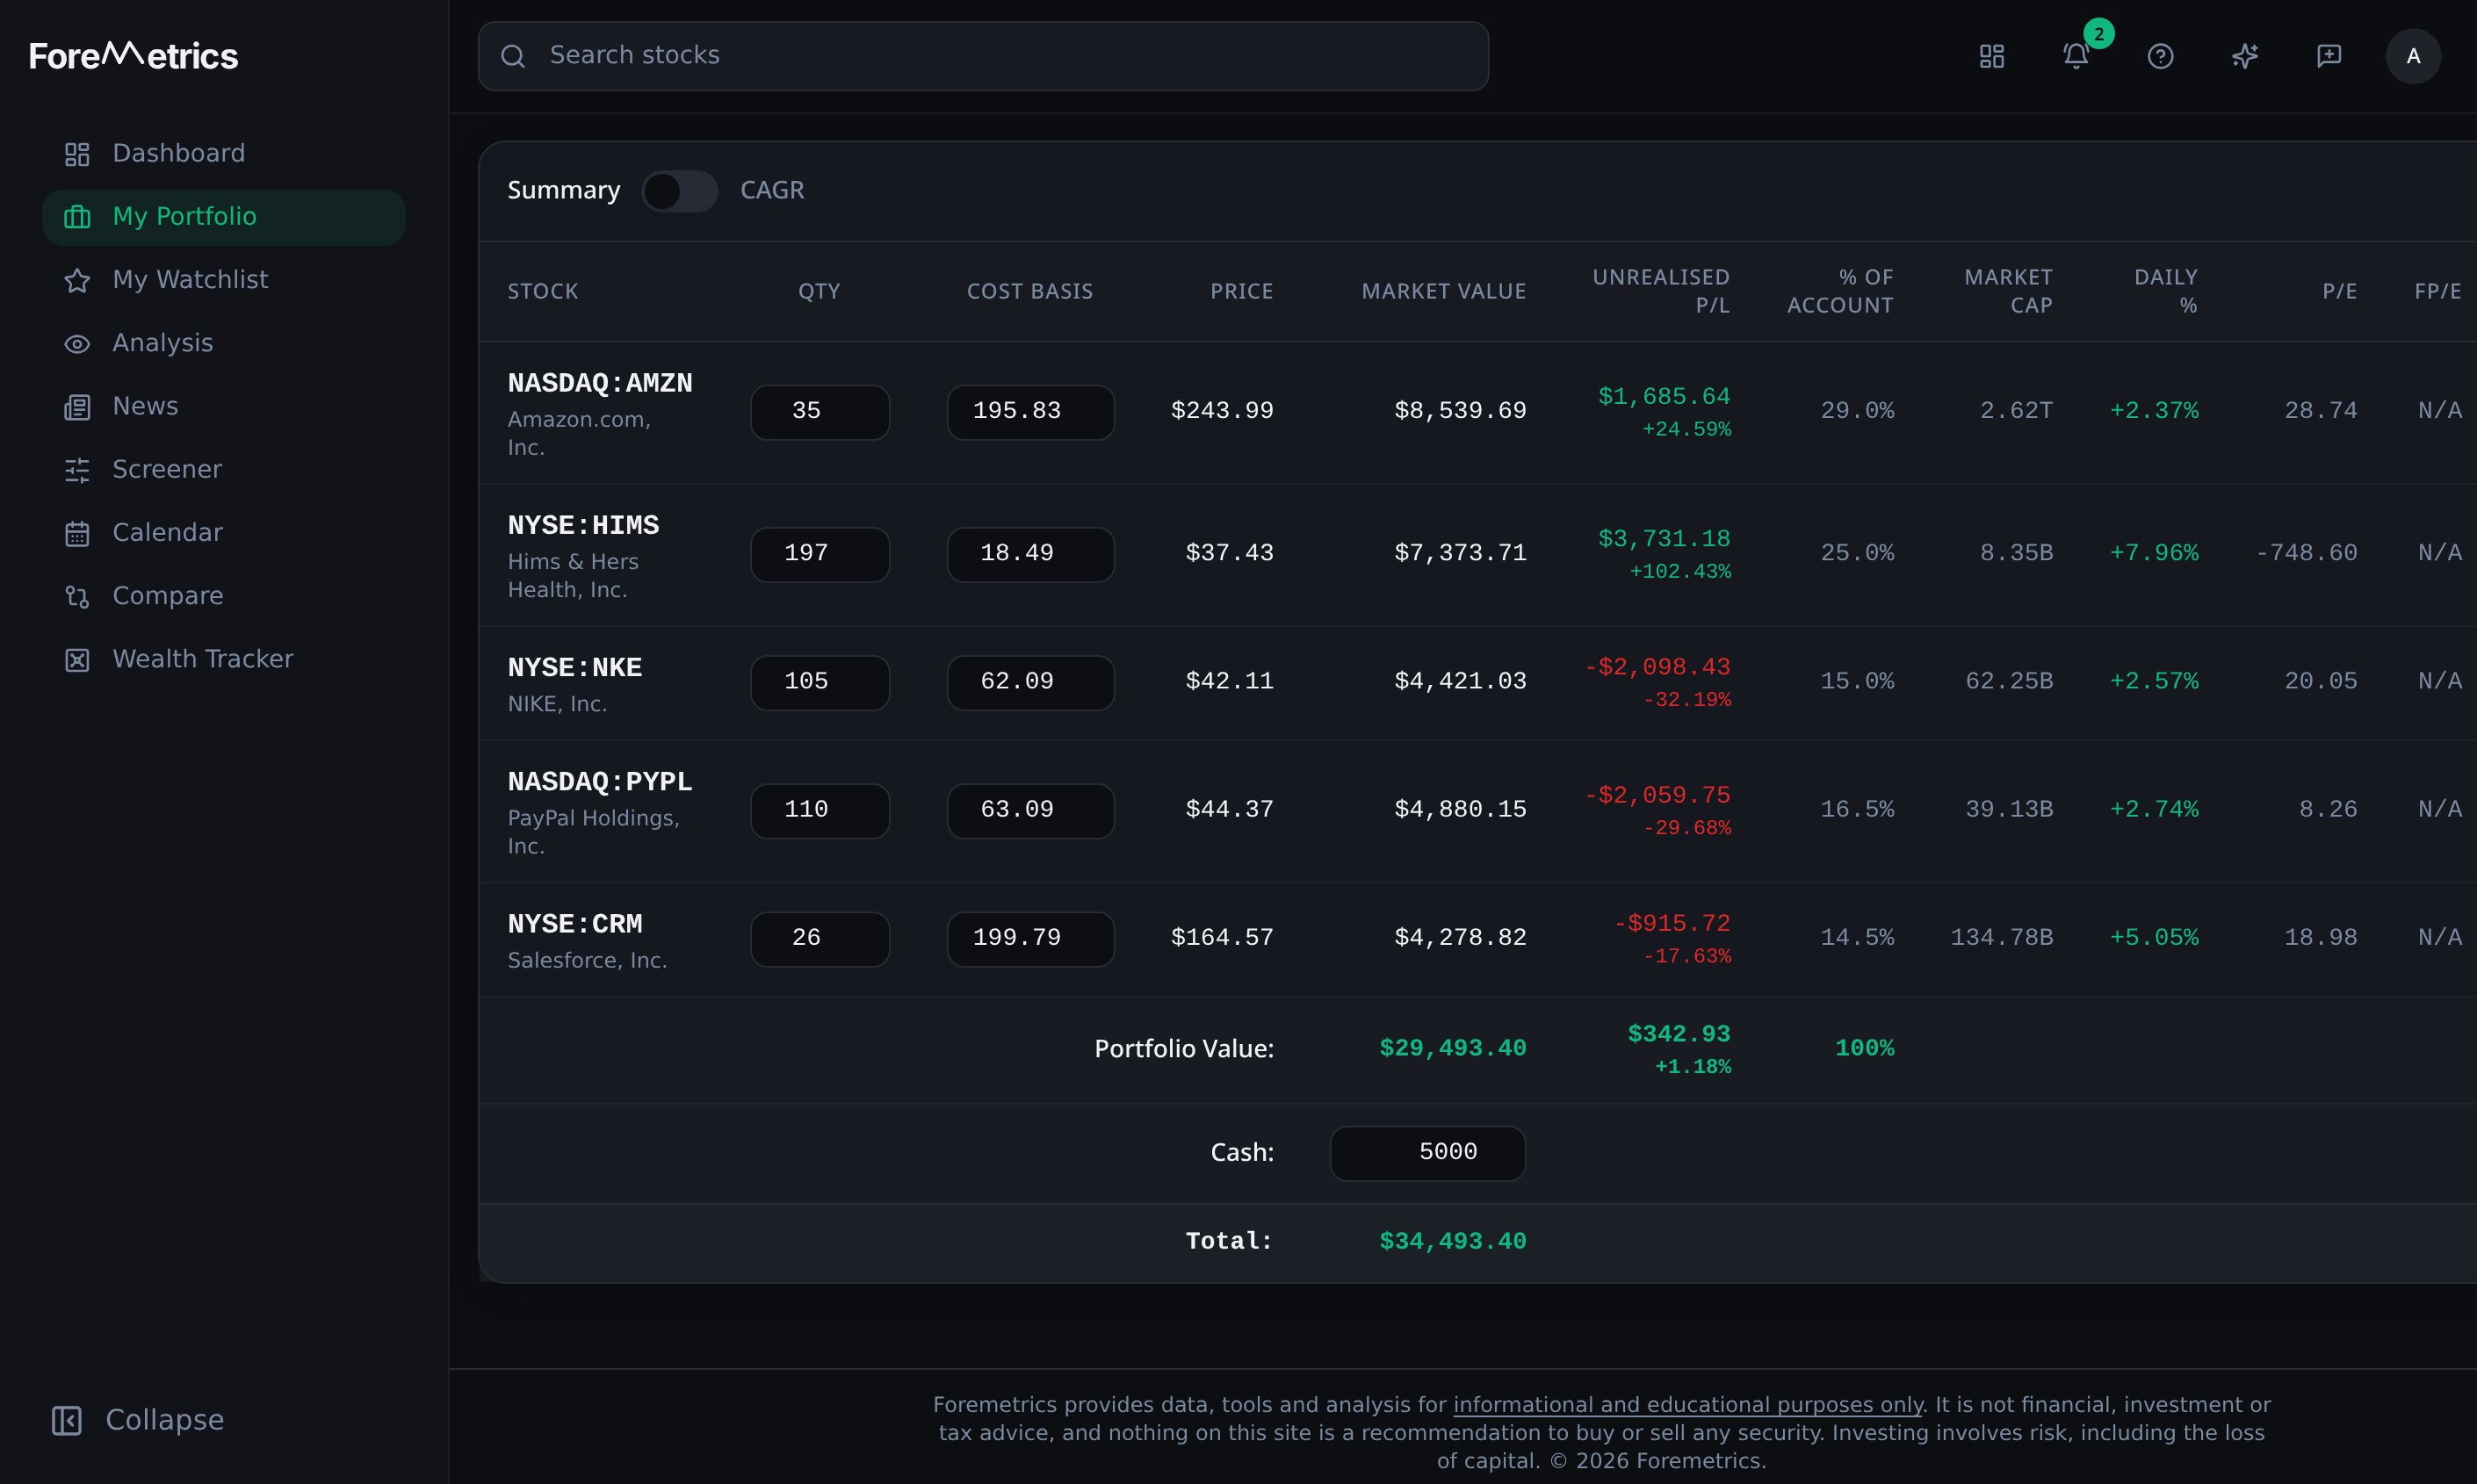The image size is (2477, 1484).
Task: Go to My Watchlist
Action: coord(224,280)
